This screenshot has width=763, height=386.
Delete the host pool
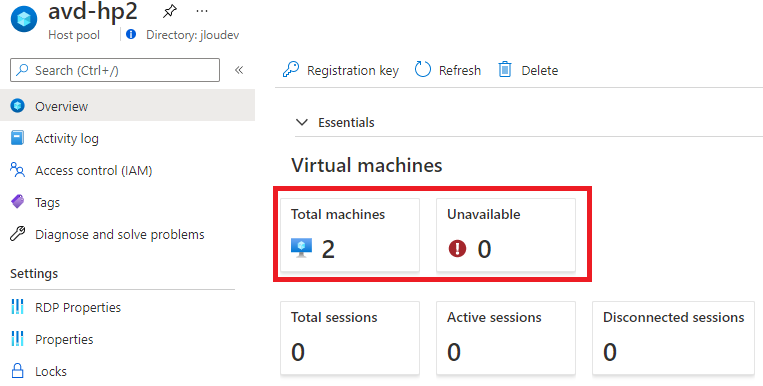(x=528, y=70)
